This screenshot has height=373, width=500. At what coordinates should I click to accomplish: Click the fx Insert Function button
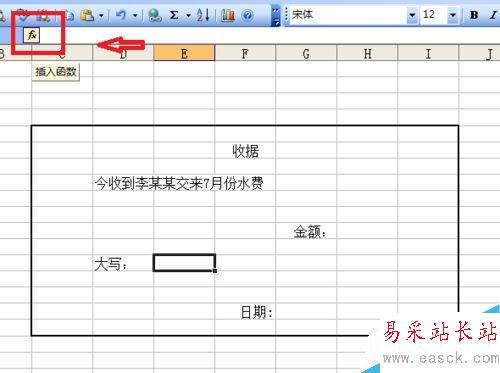pyautogui.click(x=32, y=35)
